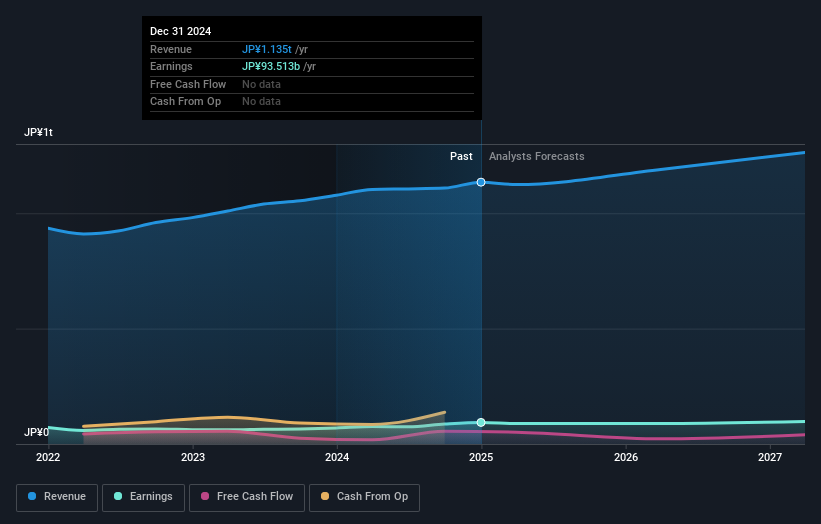The height and width of the screenshot is (524, 821).
Task: Toggle the Free Cash Flow legend button
Action: 247,497
